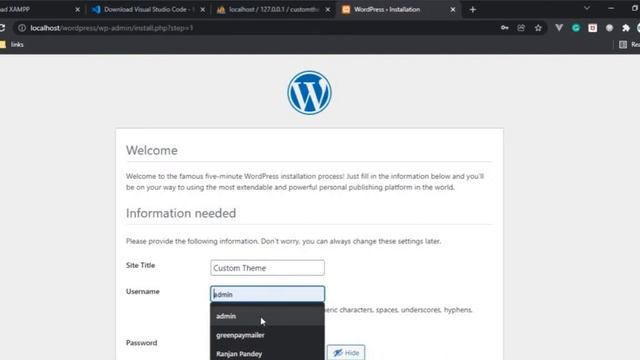This screenshot has height=360, width=640.
Task: Click the address bar URL
Action: 111,28
